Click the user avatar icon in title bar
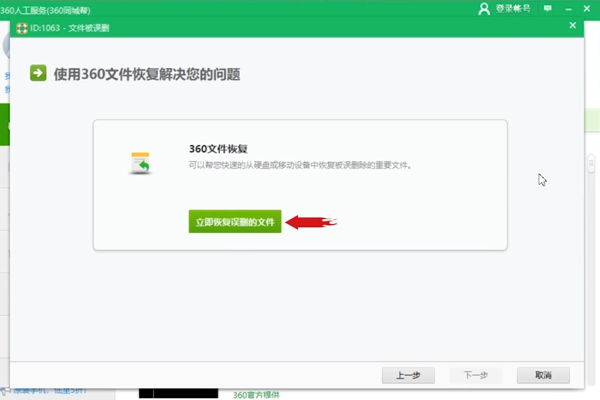The height and width of the screenshot is (400, 600). 484,8
